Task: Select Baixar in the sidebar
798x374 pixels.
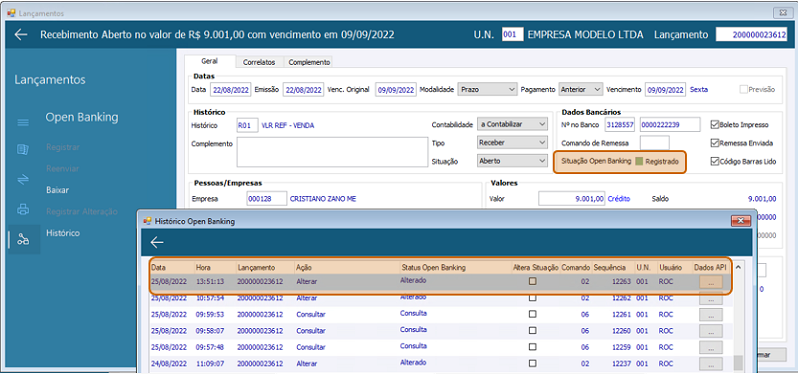Action: click(x=57, y=190)
